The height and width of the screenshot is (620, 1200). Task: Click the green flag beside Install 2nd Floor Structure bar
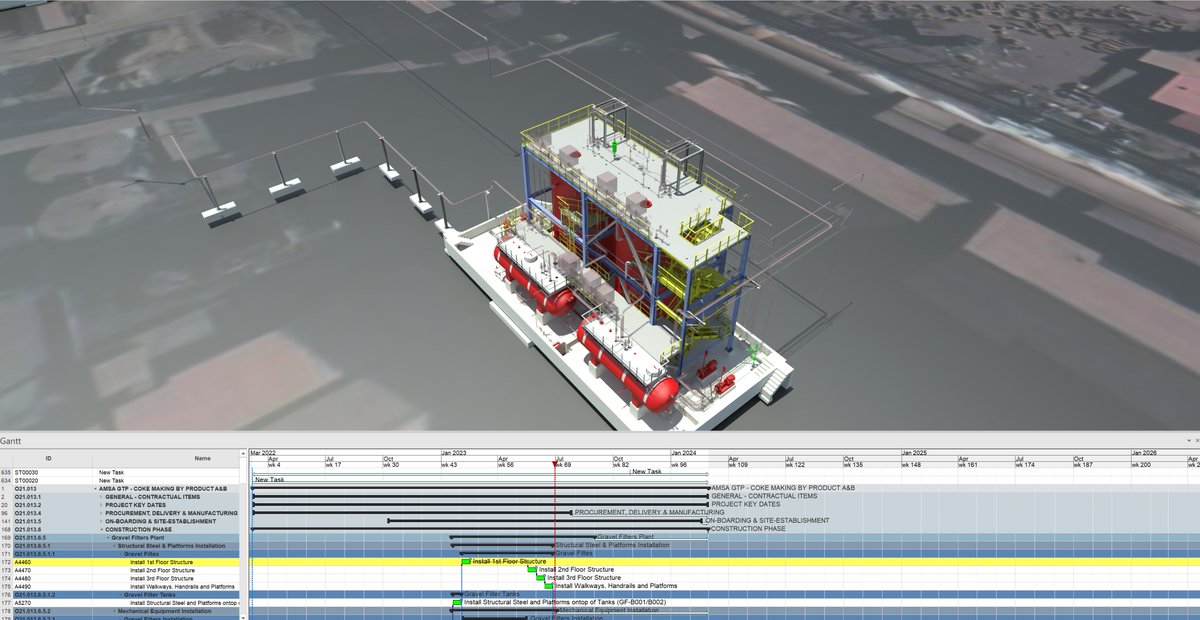pos(530,569)
